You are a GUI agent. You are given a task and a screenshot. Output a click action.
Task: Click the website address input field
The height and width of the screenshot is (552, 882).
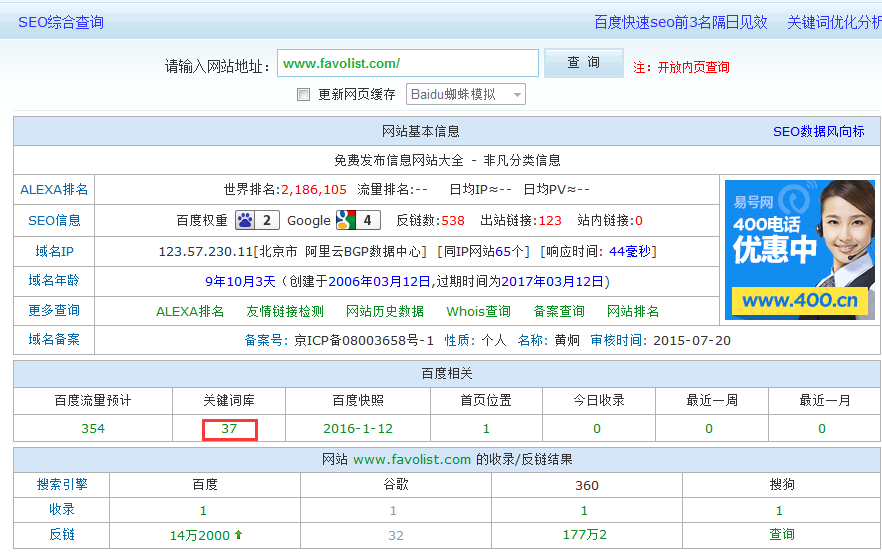(407, 63)
